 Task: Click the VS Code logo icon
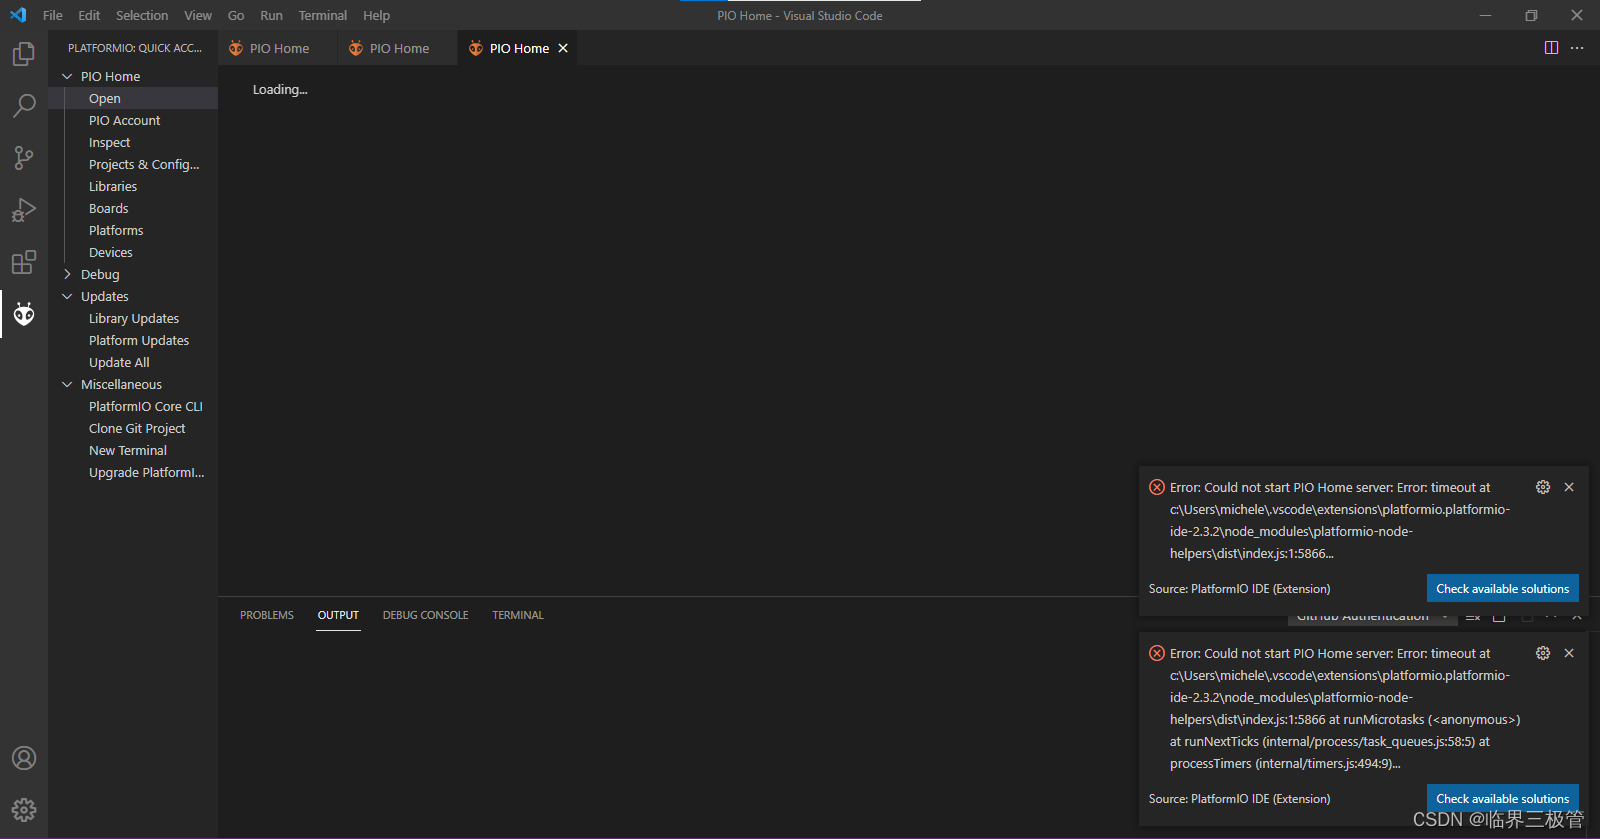click(x=18, y=15)
